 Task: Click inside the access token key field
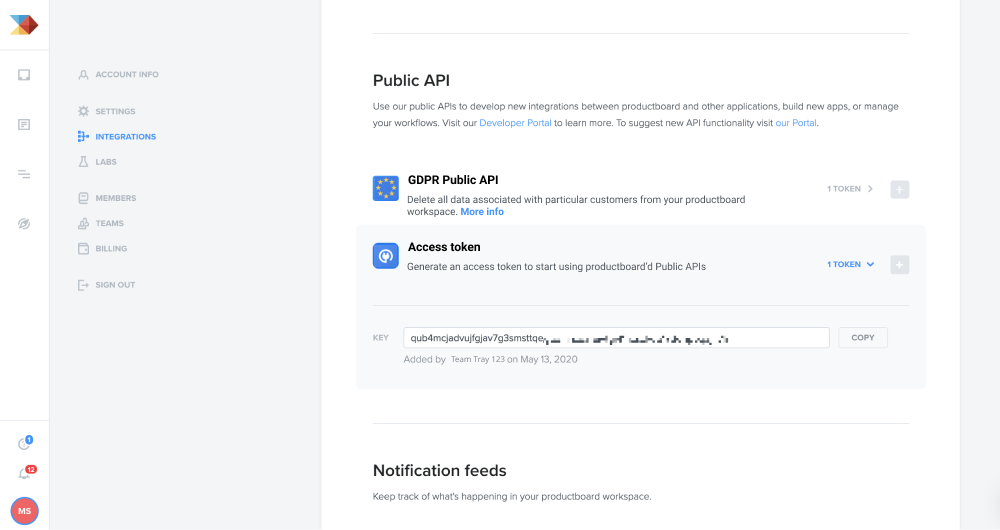tap(616, 338)
